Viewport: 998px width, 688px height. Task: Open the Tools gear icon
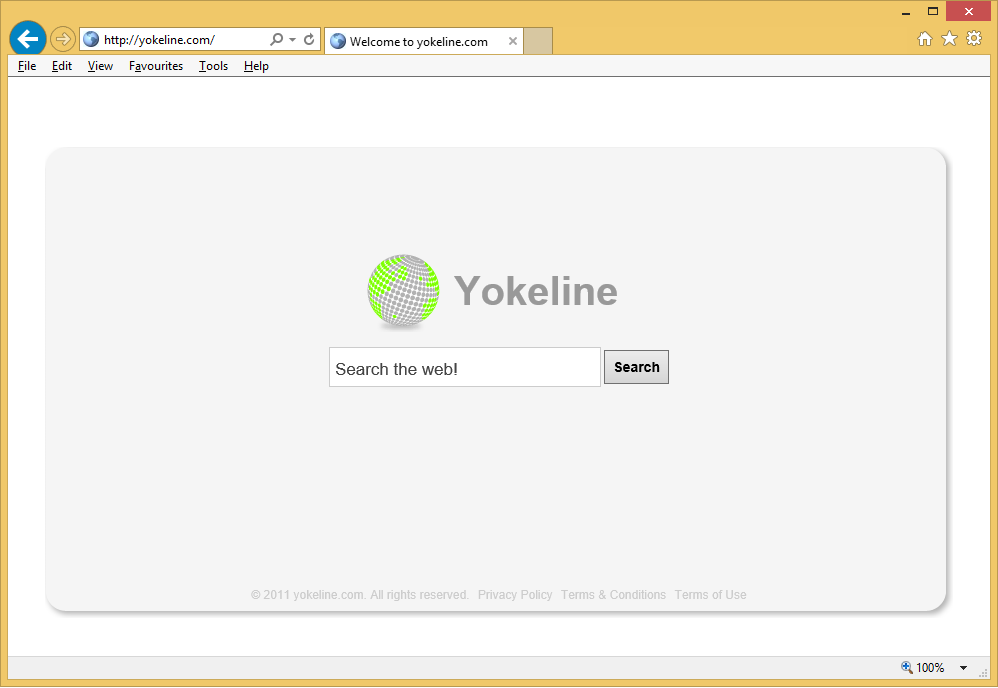point(973,39)
